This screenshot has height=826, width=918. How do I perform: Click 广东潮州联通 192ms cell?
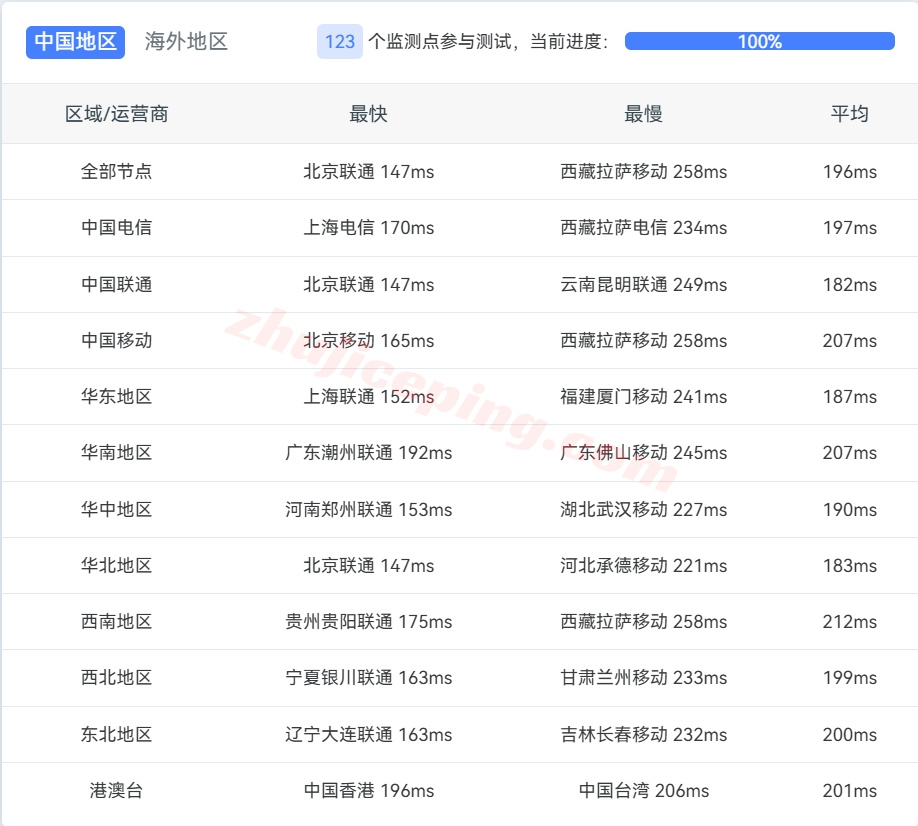point(368,453)
